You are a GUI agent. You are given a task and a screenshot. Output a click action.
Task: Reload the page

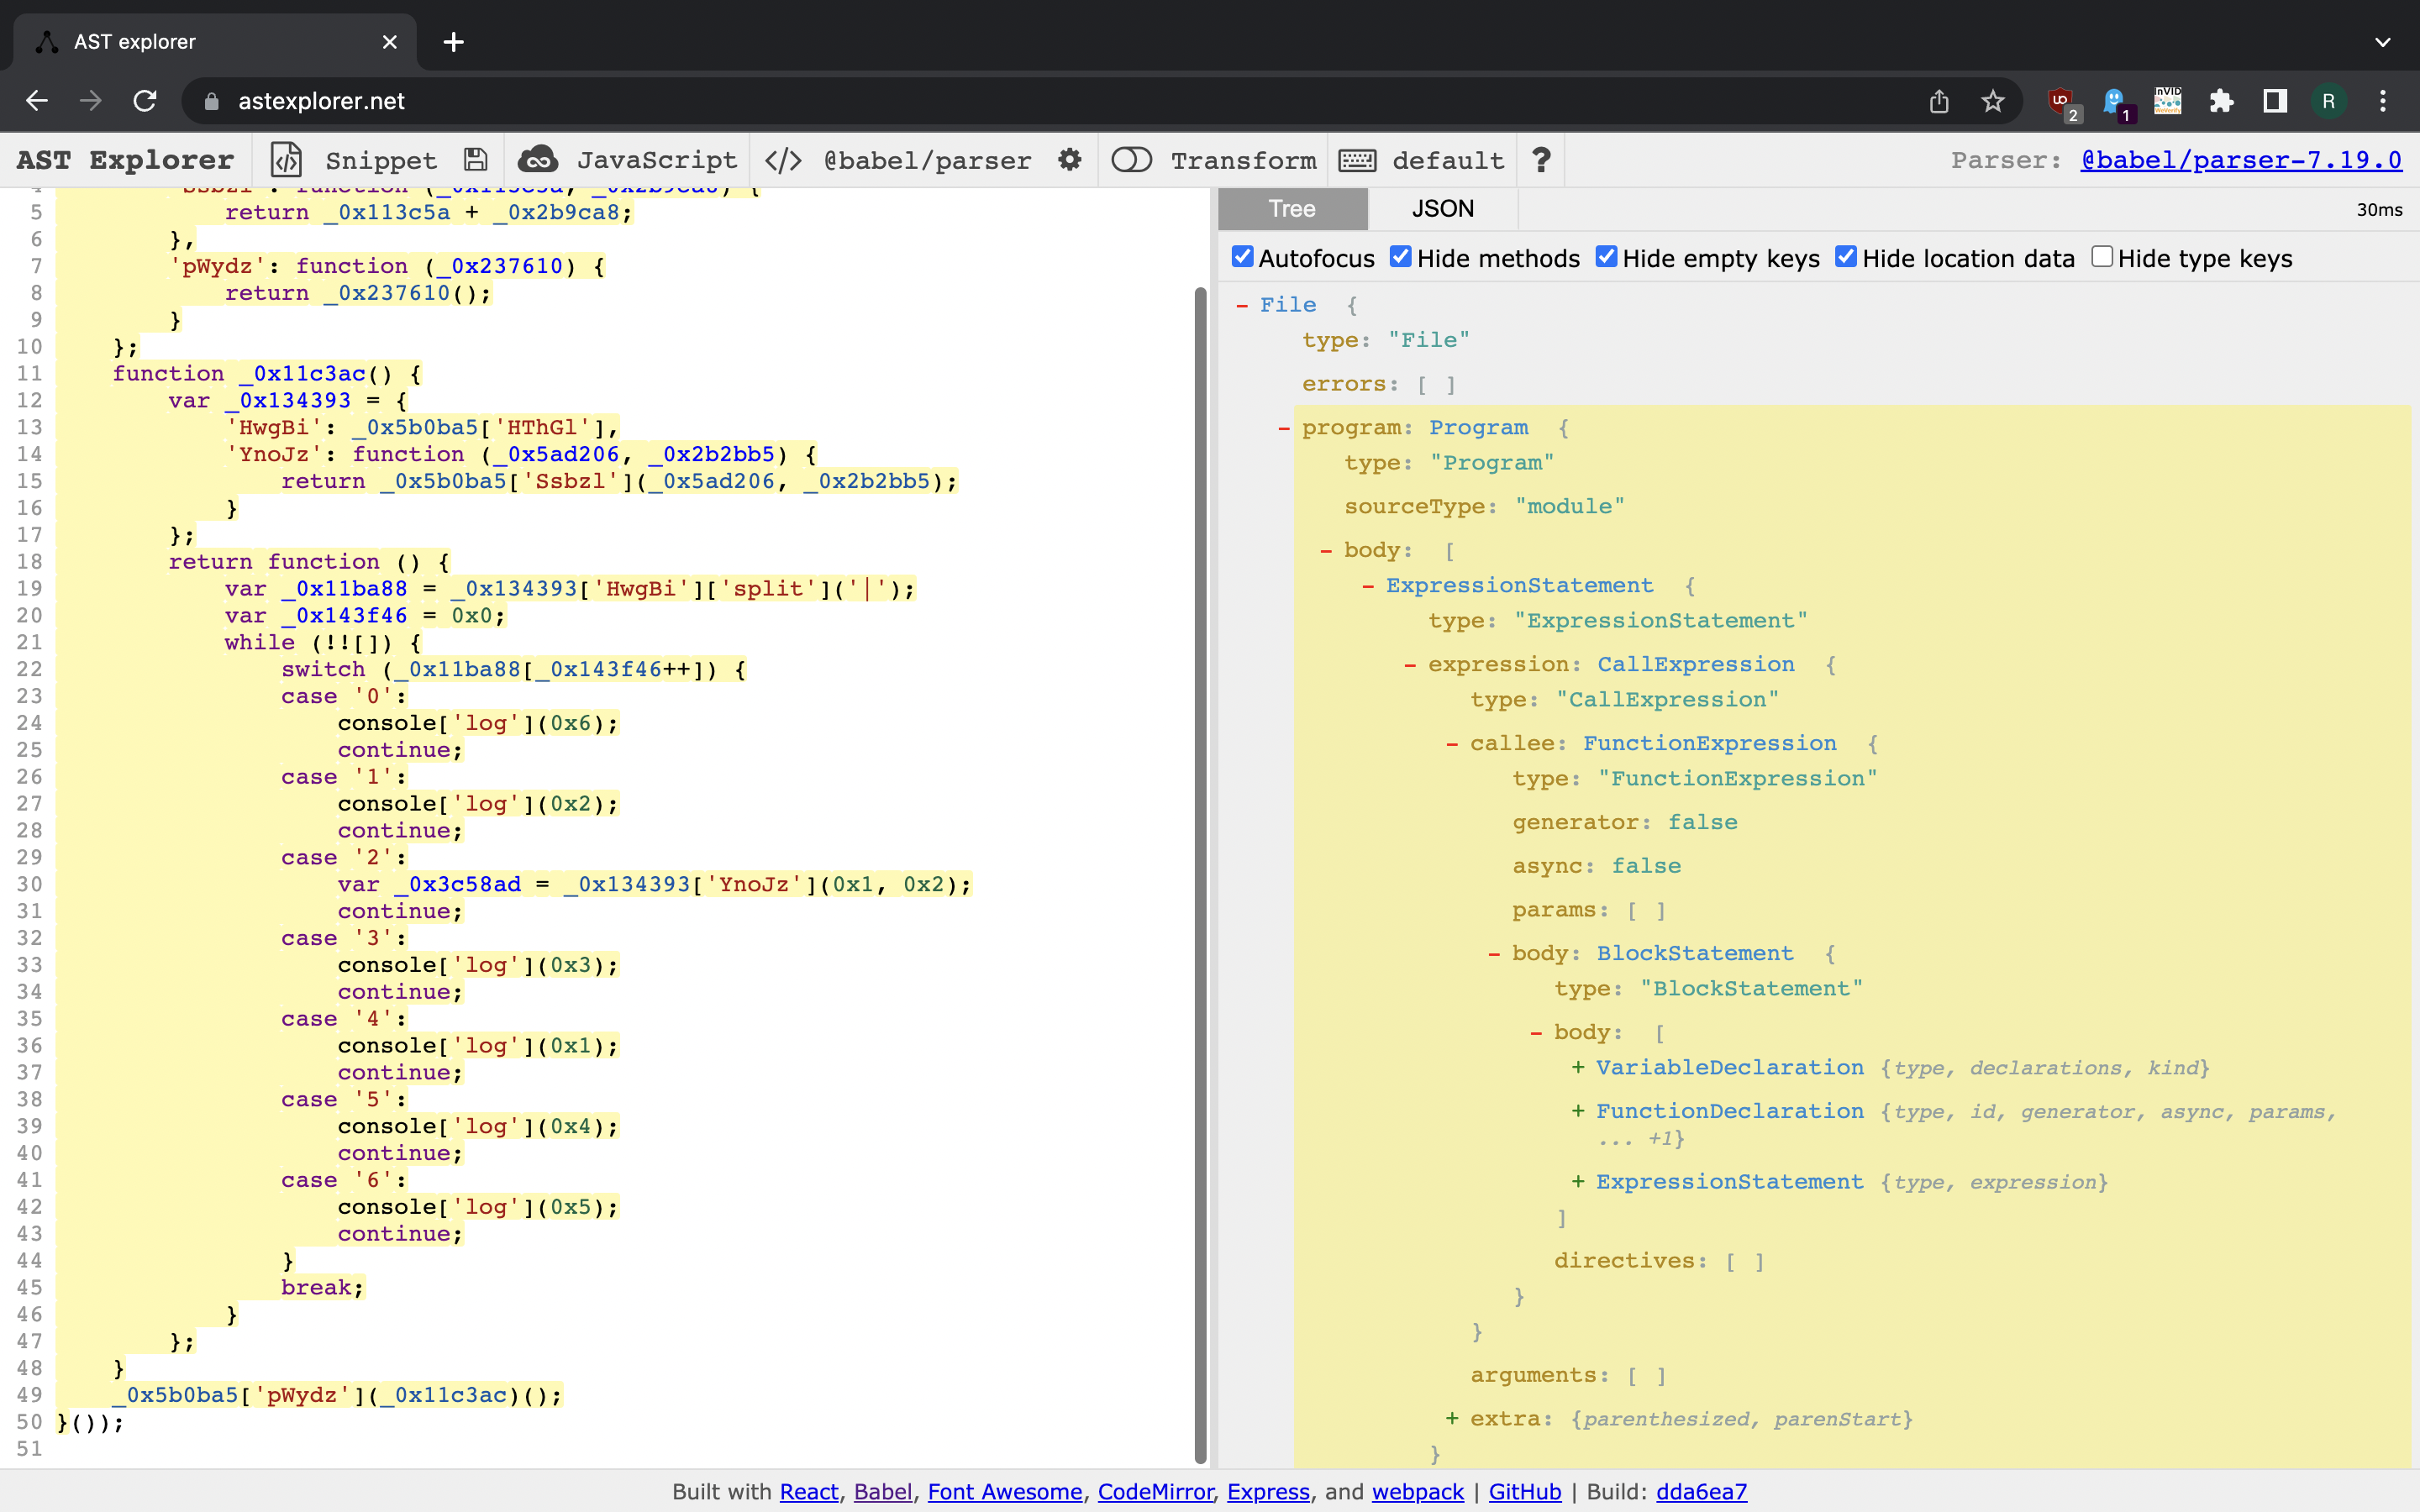click(145, 101)
